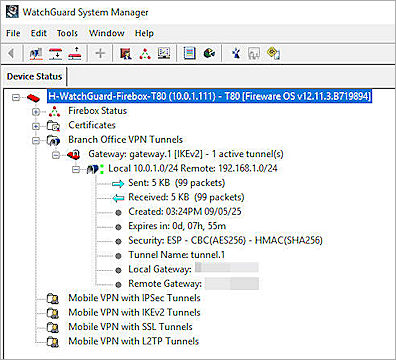Open the Edit menu
The height and width of the screenshot is (360, 396).
[39, 33]
